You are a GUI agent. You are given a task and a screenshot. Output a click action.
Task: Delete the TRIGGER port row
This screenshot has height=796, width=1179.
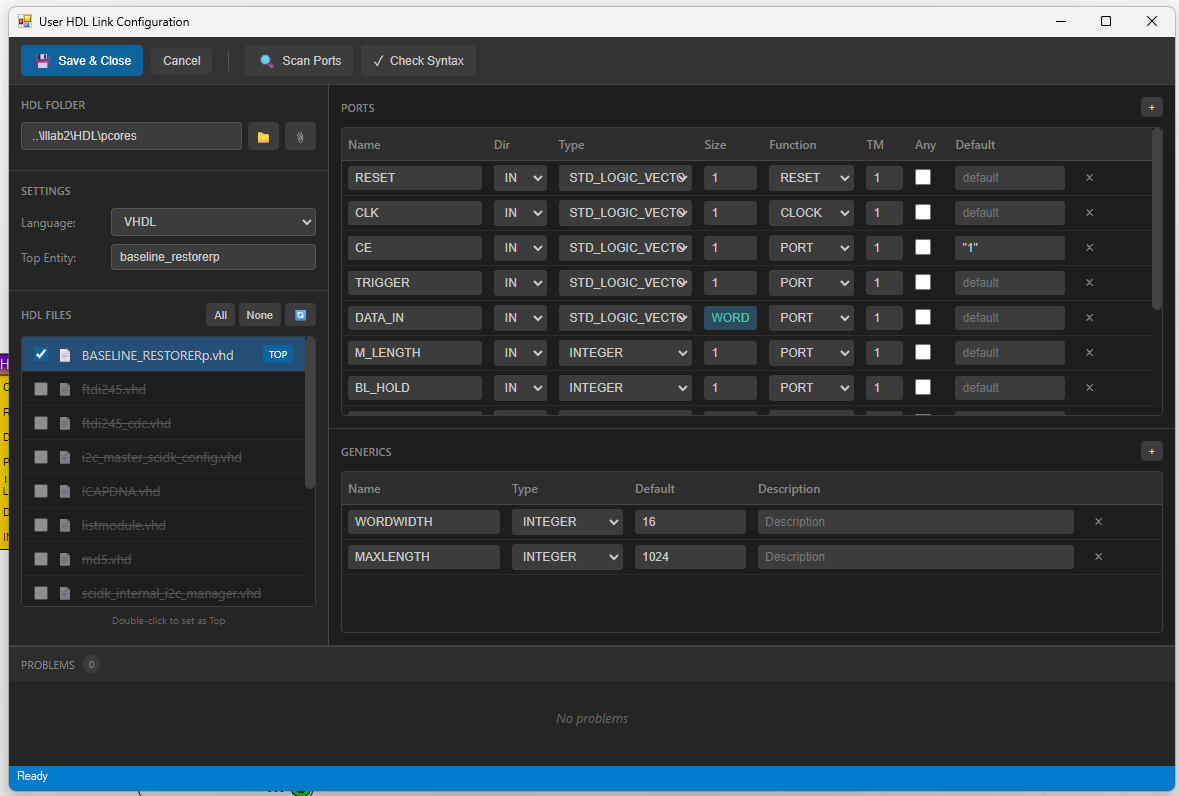pyautogui.click(x=1090, y=283)
